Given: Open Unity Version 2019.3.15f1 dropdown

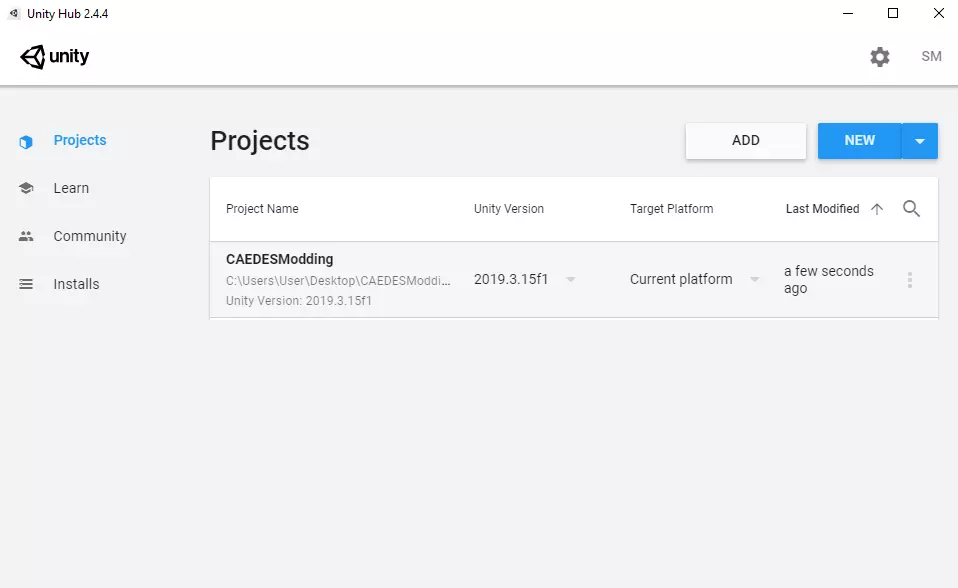Looking at the screenshot, I should (570, 280).
